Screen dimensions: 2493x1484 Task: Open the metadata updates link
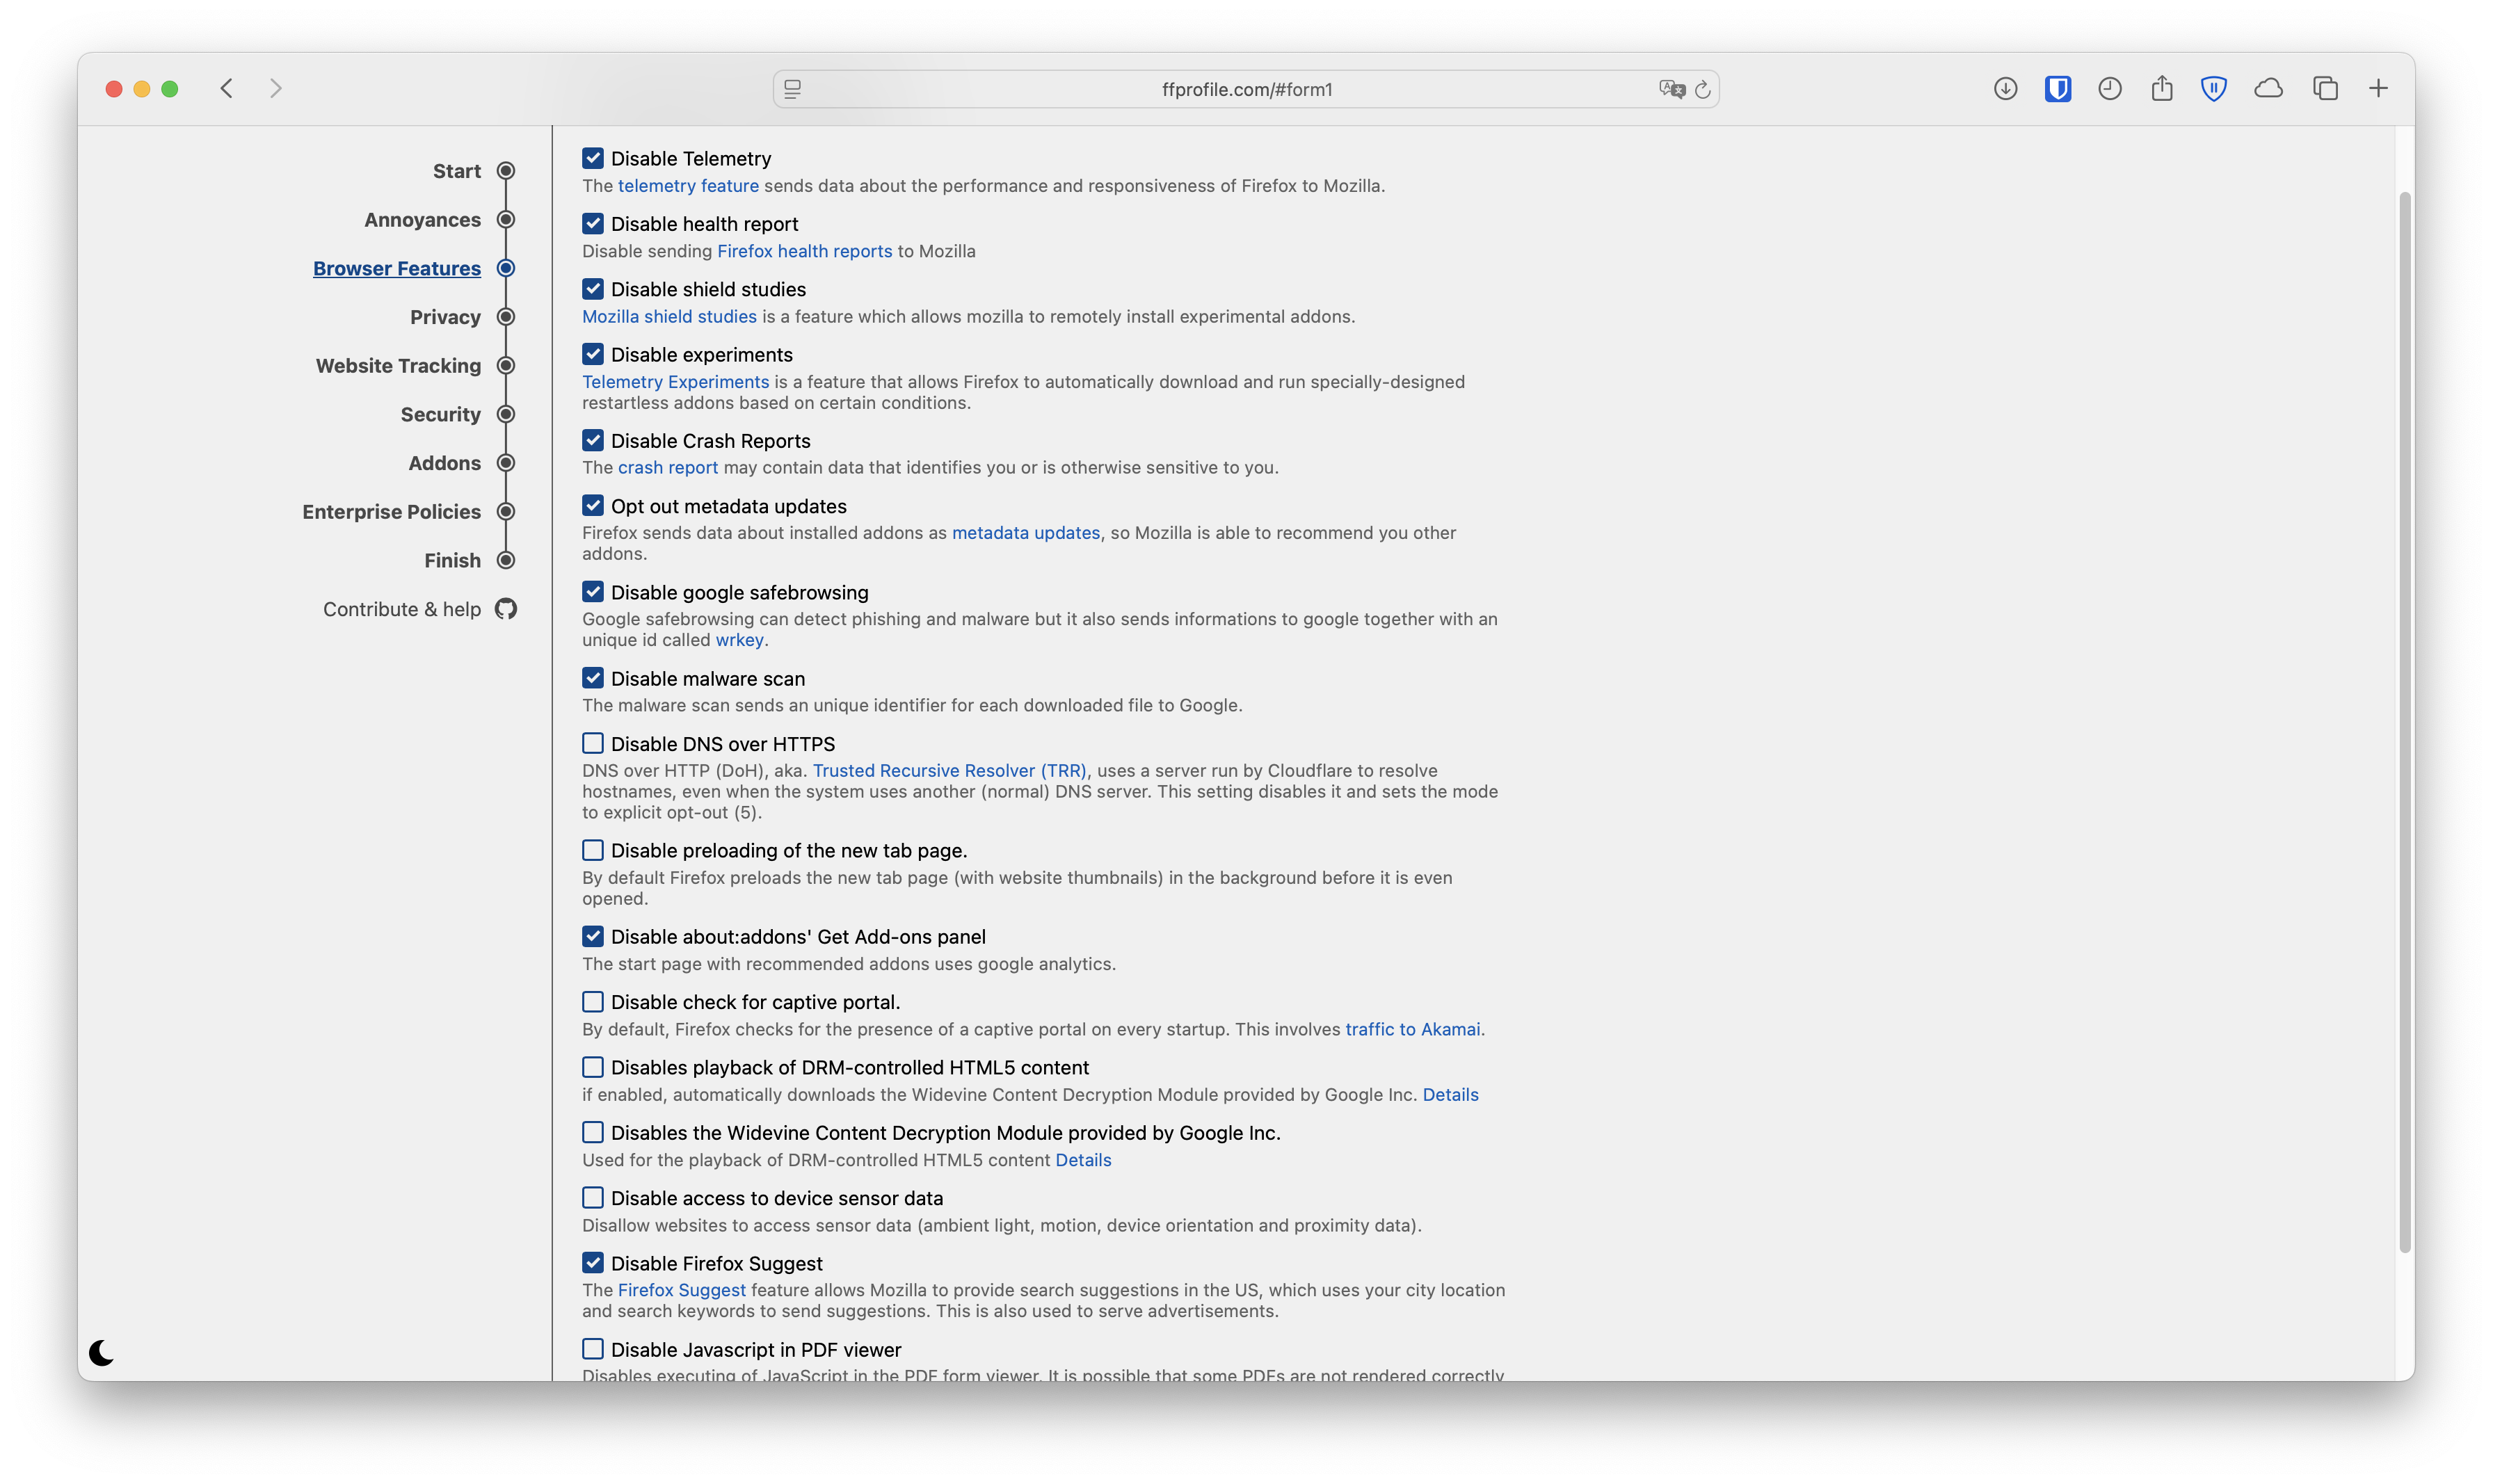coord(1026,533)
